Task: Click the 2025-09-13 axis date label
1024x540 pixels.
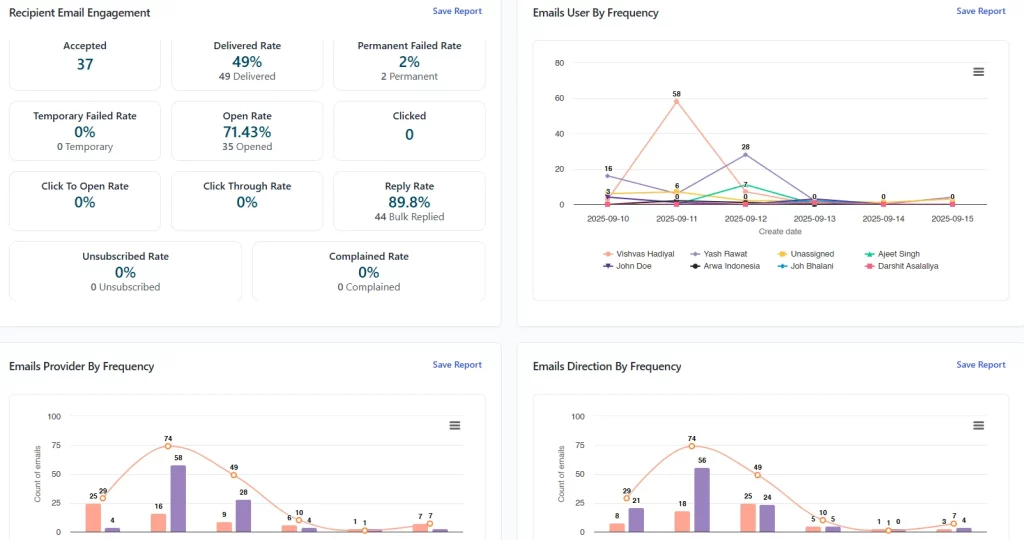Action: tap(814, 219)
